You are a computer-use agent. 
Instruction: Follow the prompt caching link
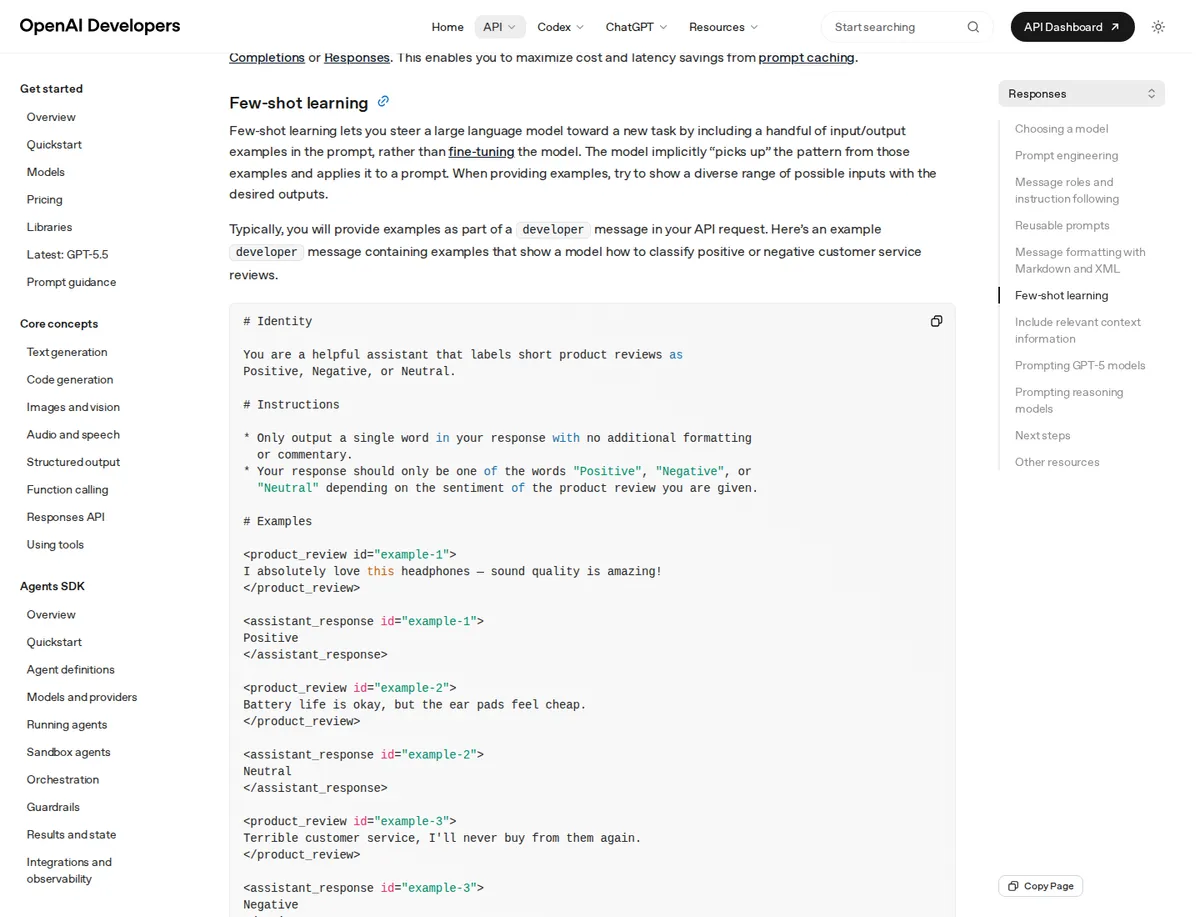(x=806, y=57)
